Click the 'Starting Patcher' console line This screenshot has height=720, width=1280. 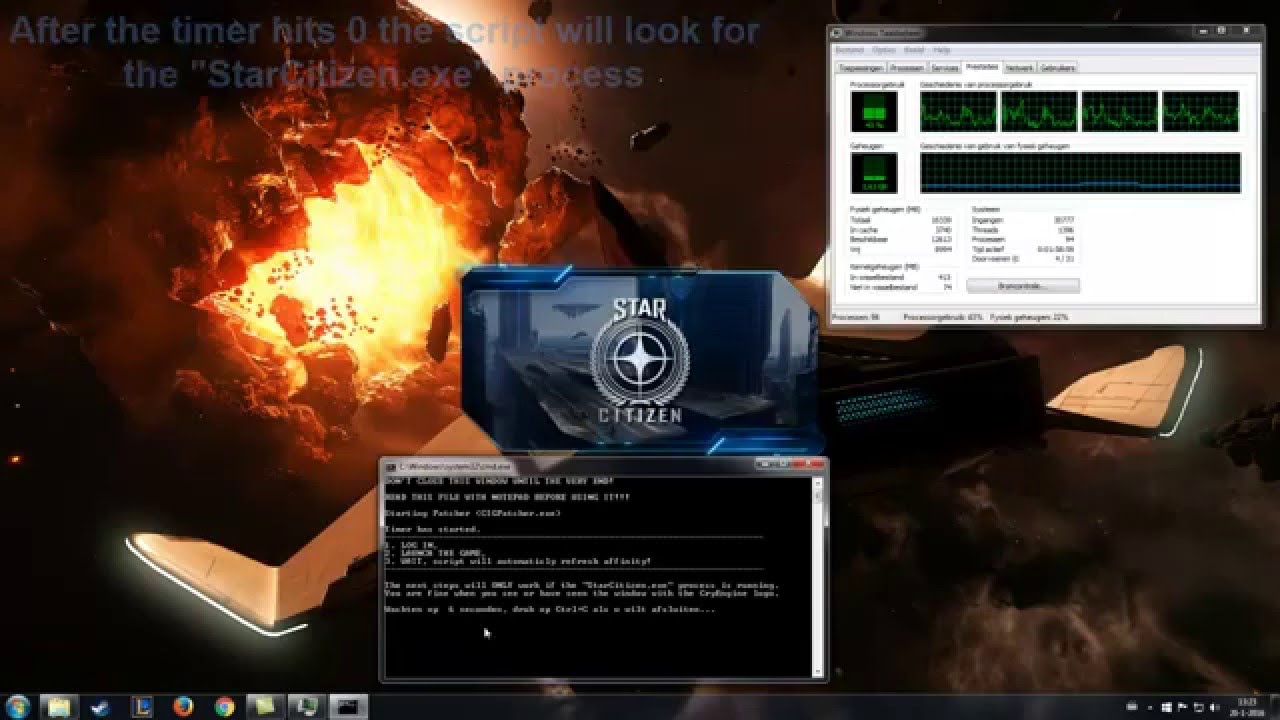coord(472,513)
